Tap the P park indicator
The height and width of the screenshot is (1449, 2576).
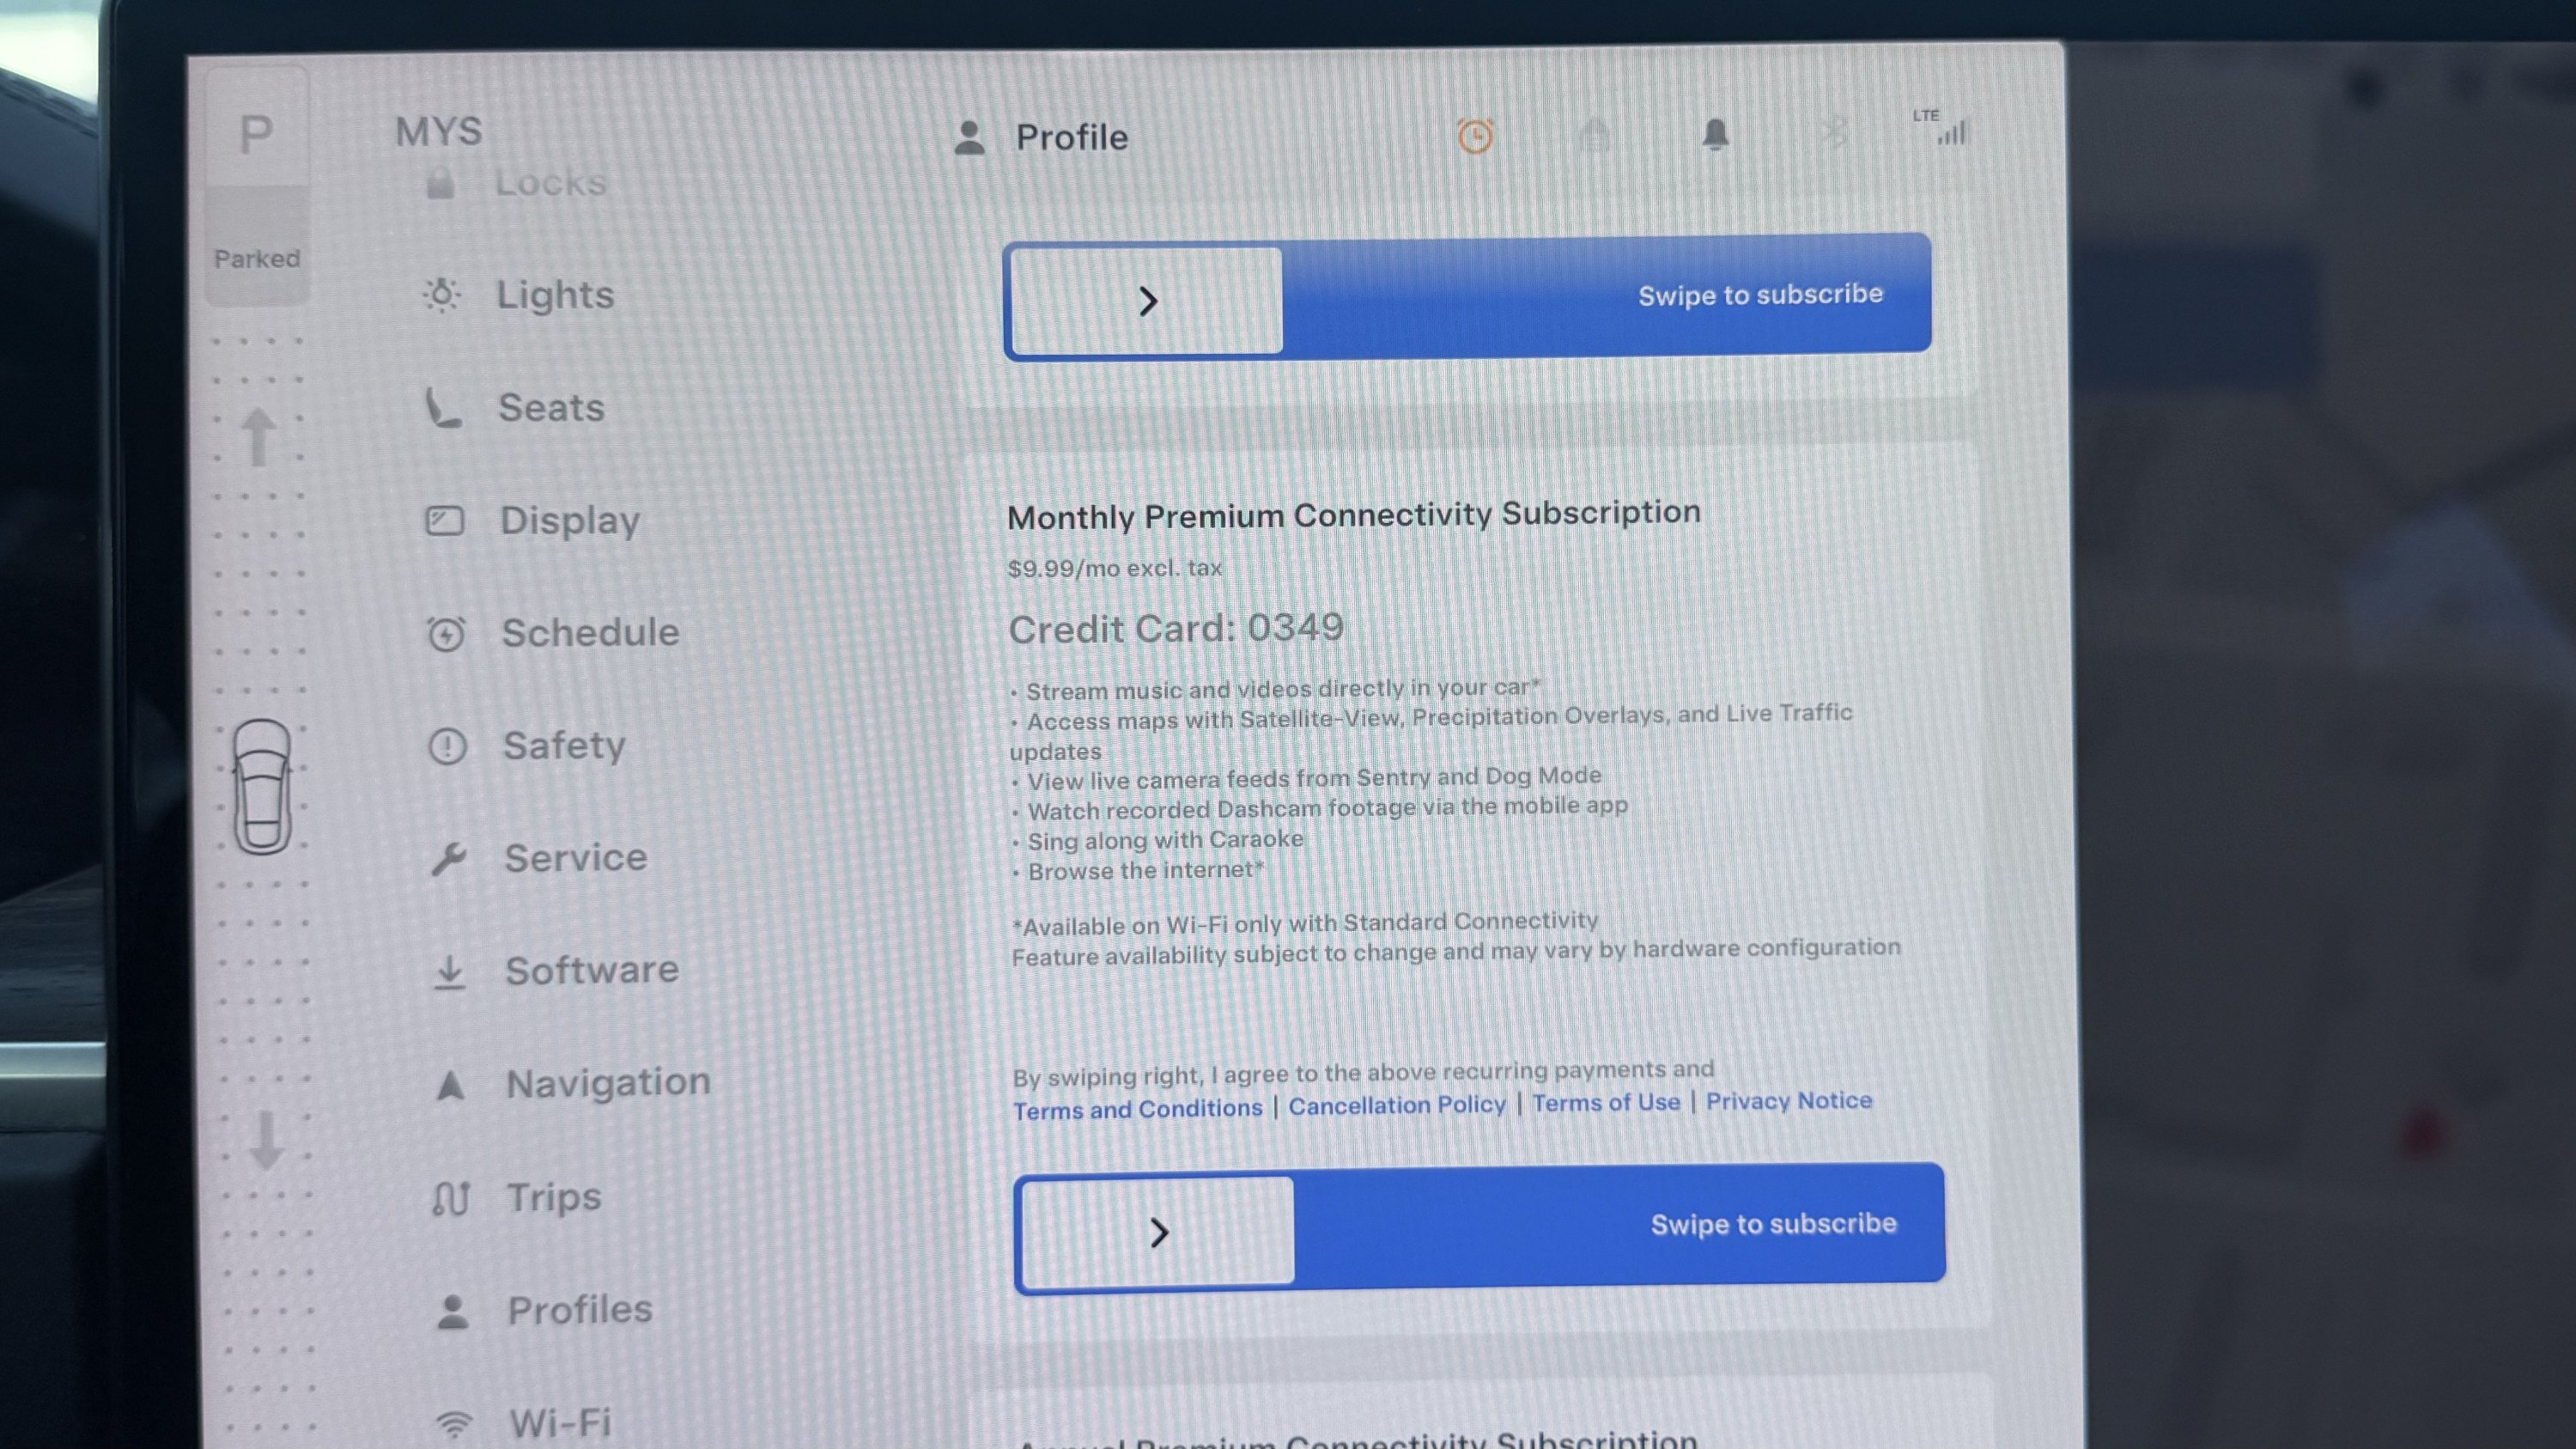pyautogui.click(x=256, y=133)
